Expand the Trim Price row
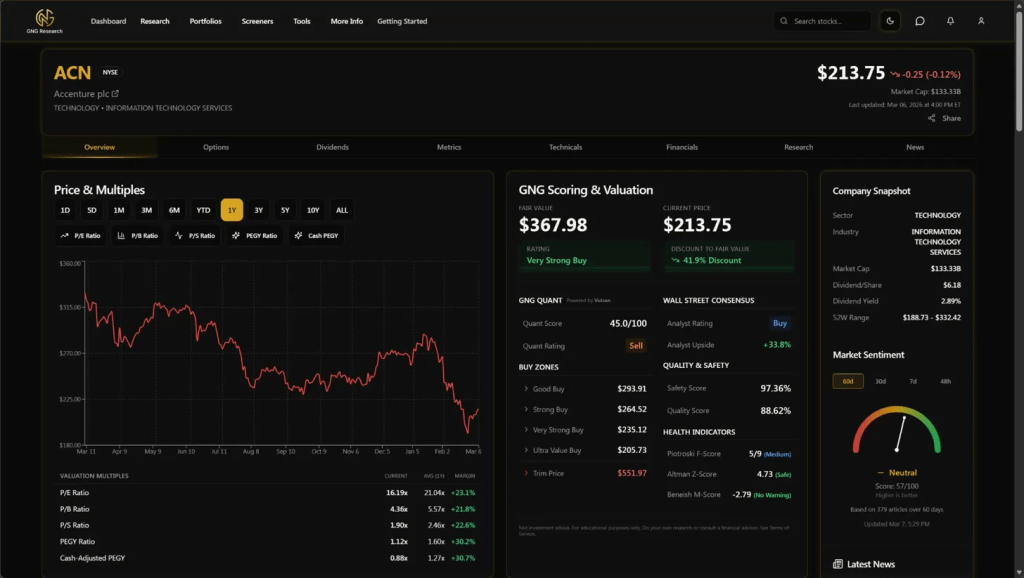Viewport: 1024px width, 578px height. point(526,473)
